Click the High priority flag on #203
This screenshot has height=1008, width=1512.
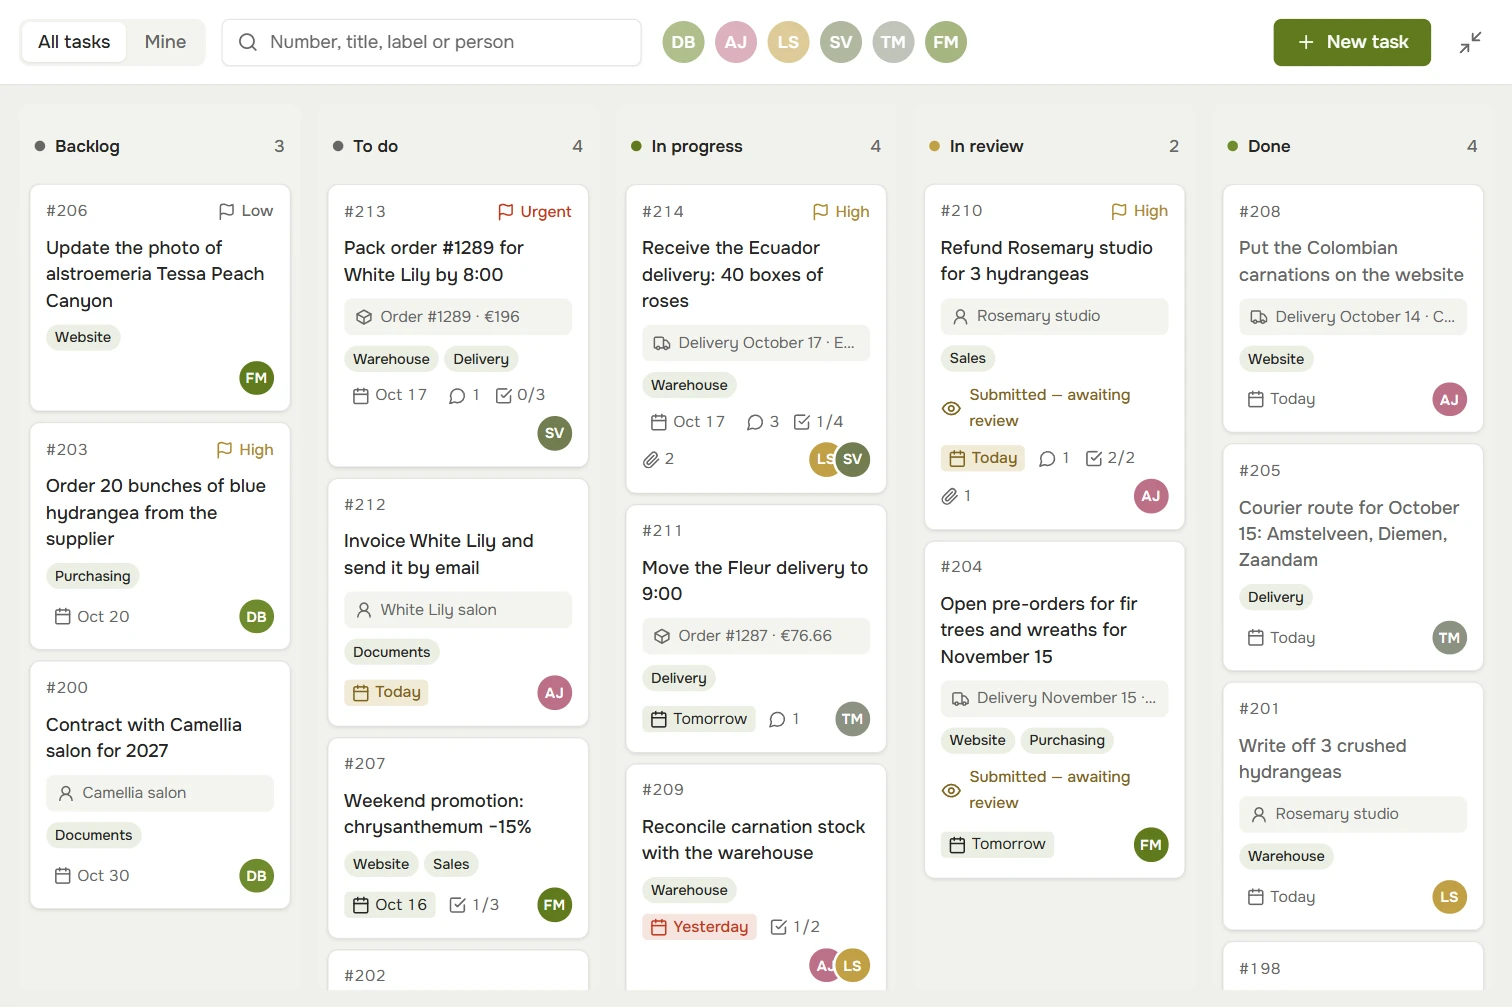tap(245, 450)
